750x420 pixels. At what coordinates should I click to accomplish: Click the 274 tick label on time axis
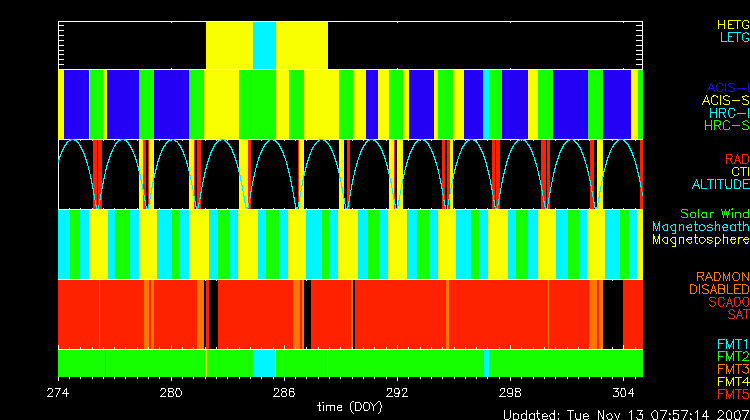coord(58,392)
